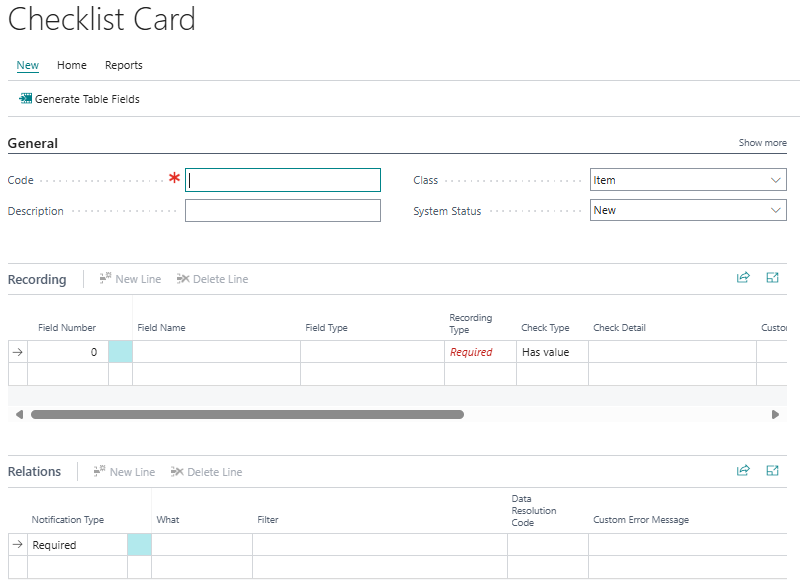The width and height of the screenshot is (800, 580).
Task: Click the Field Number cell showing 0
Action: 68,352
